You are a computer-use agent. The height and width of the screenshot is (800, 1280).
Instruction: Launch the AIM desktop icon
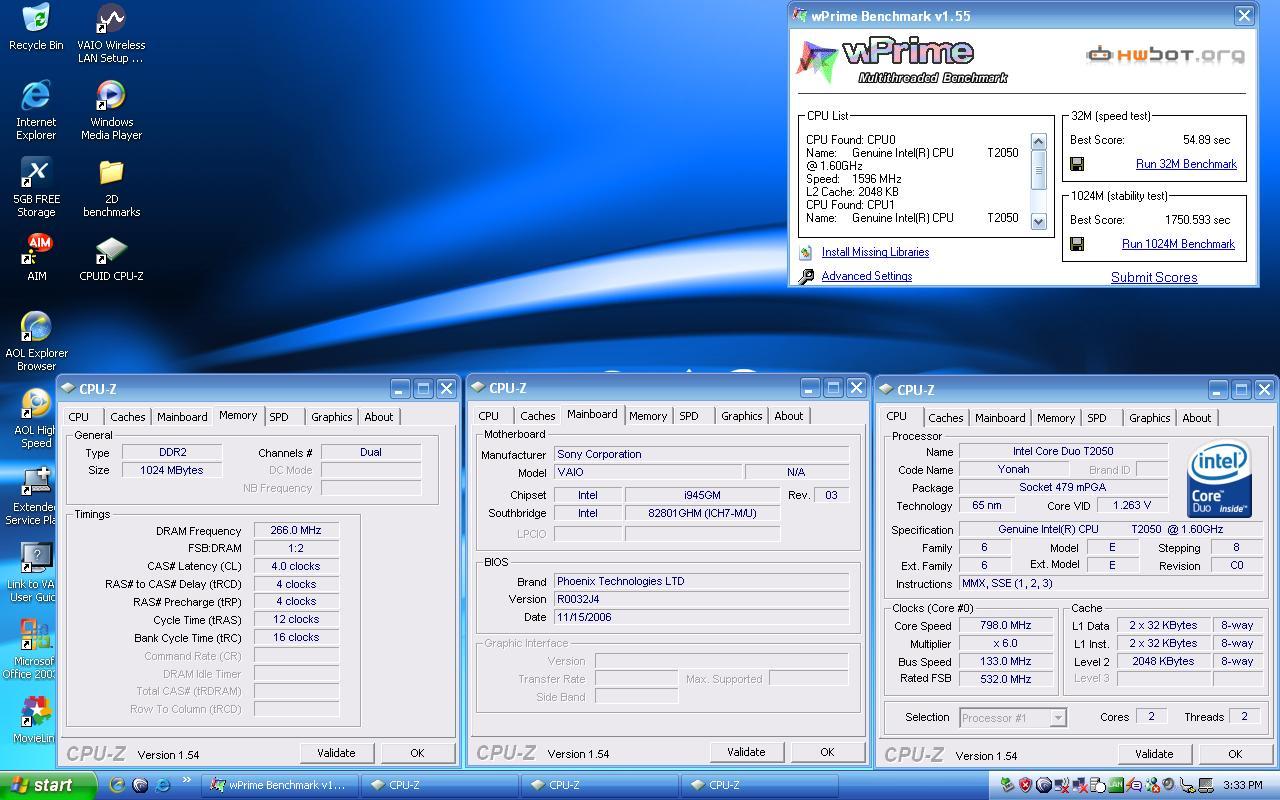pos(37,258)
